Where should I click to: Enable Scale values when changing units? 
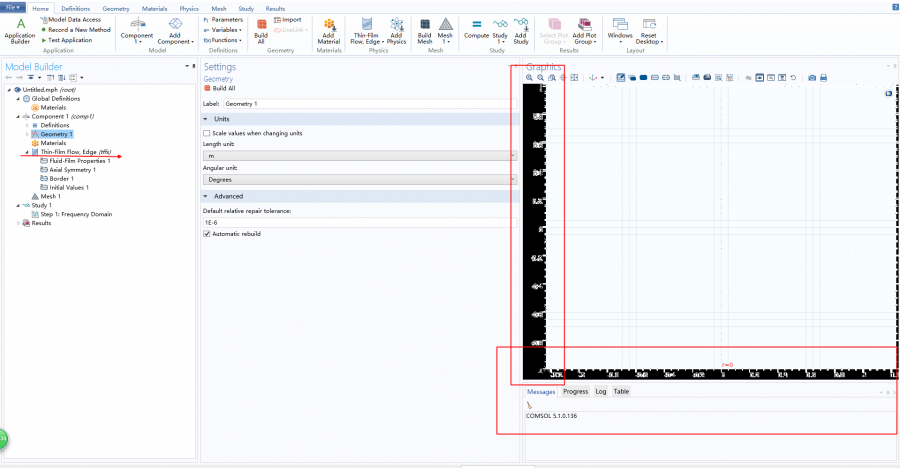207,133
